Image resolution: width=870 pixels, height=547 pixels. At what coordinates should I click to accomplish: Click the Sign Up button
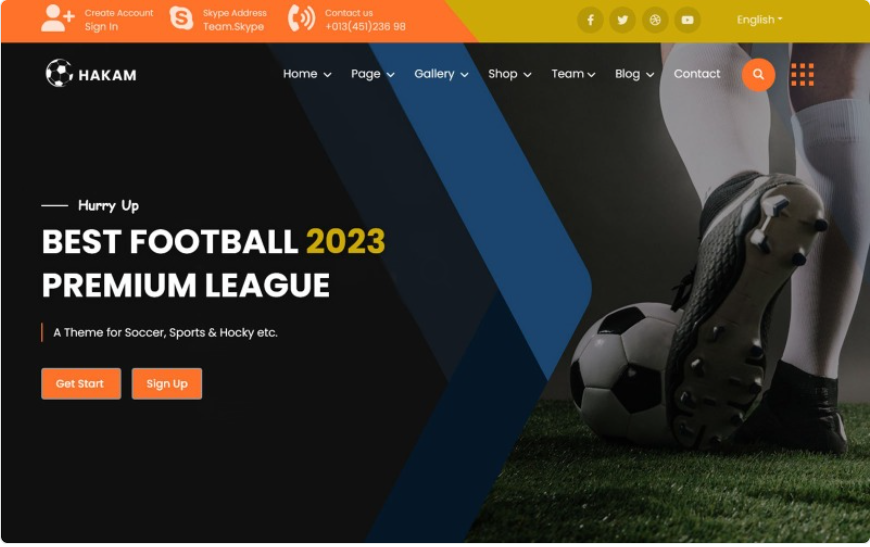167,384
